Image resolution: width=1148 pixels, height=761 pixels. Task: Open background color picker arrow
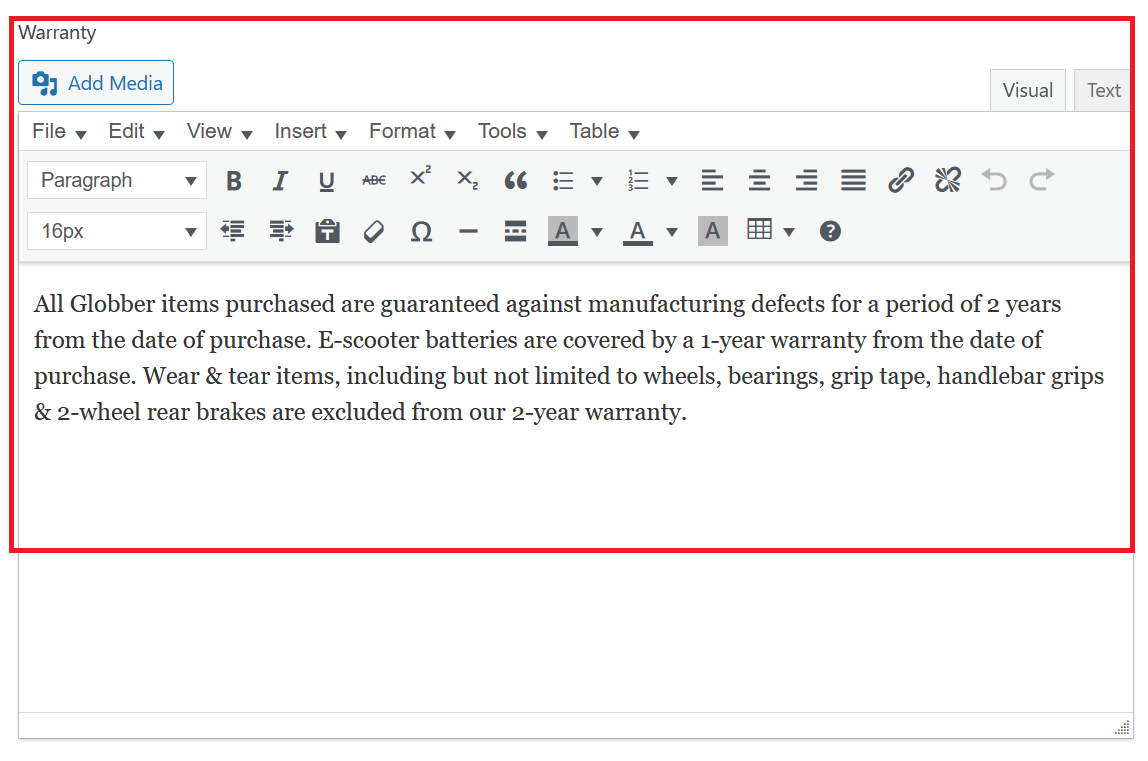point(597,232)
